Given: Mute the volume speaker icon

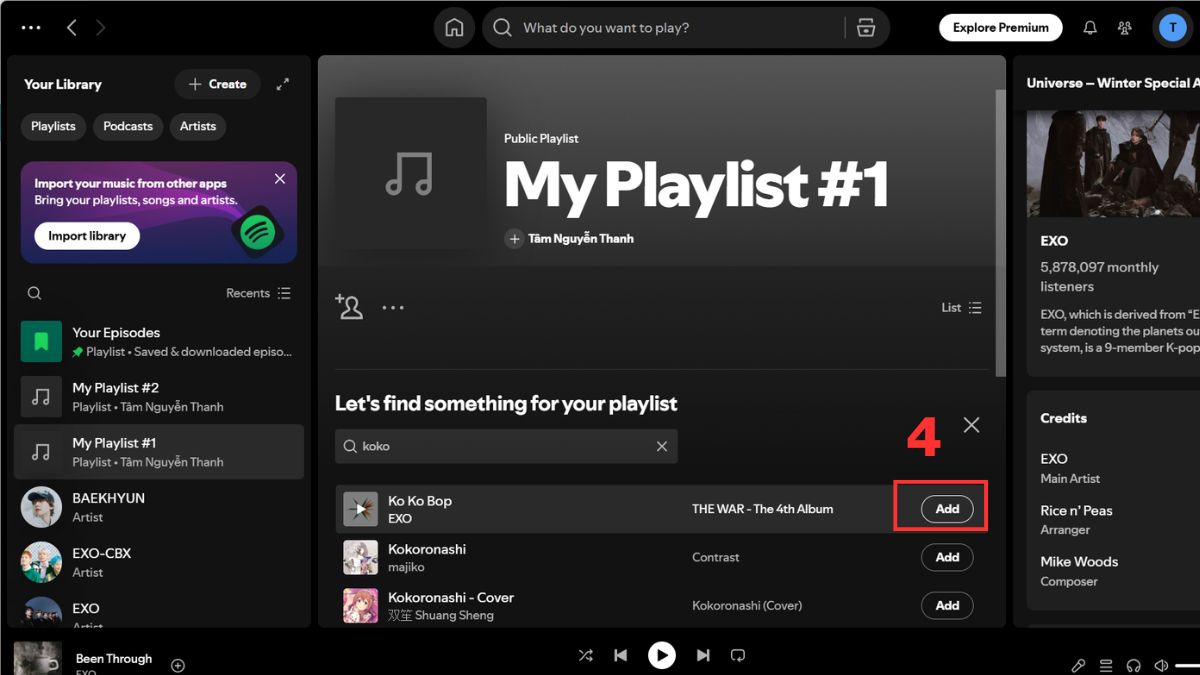Looking at the screenshot, I should (1161, 665).
